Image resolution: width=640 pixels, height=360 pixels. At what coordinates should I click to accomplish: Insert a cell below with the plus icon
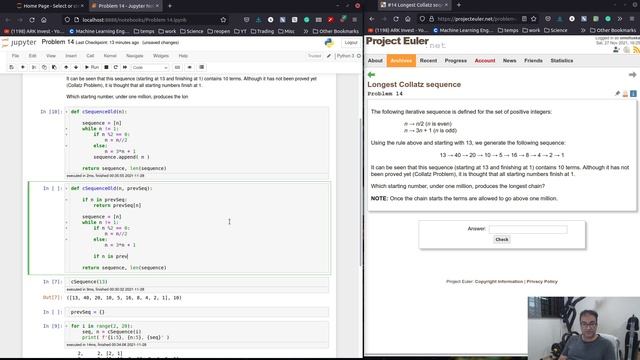pos(23,67)
